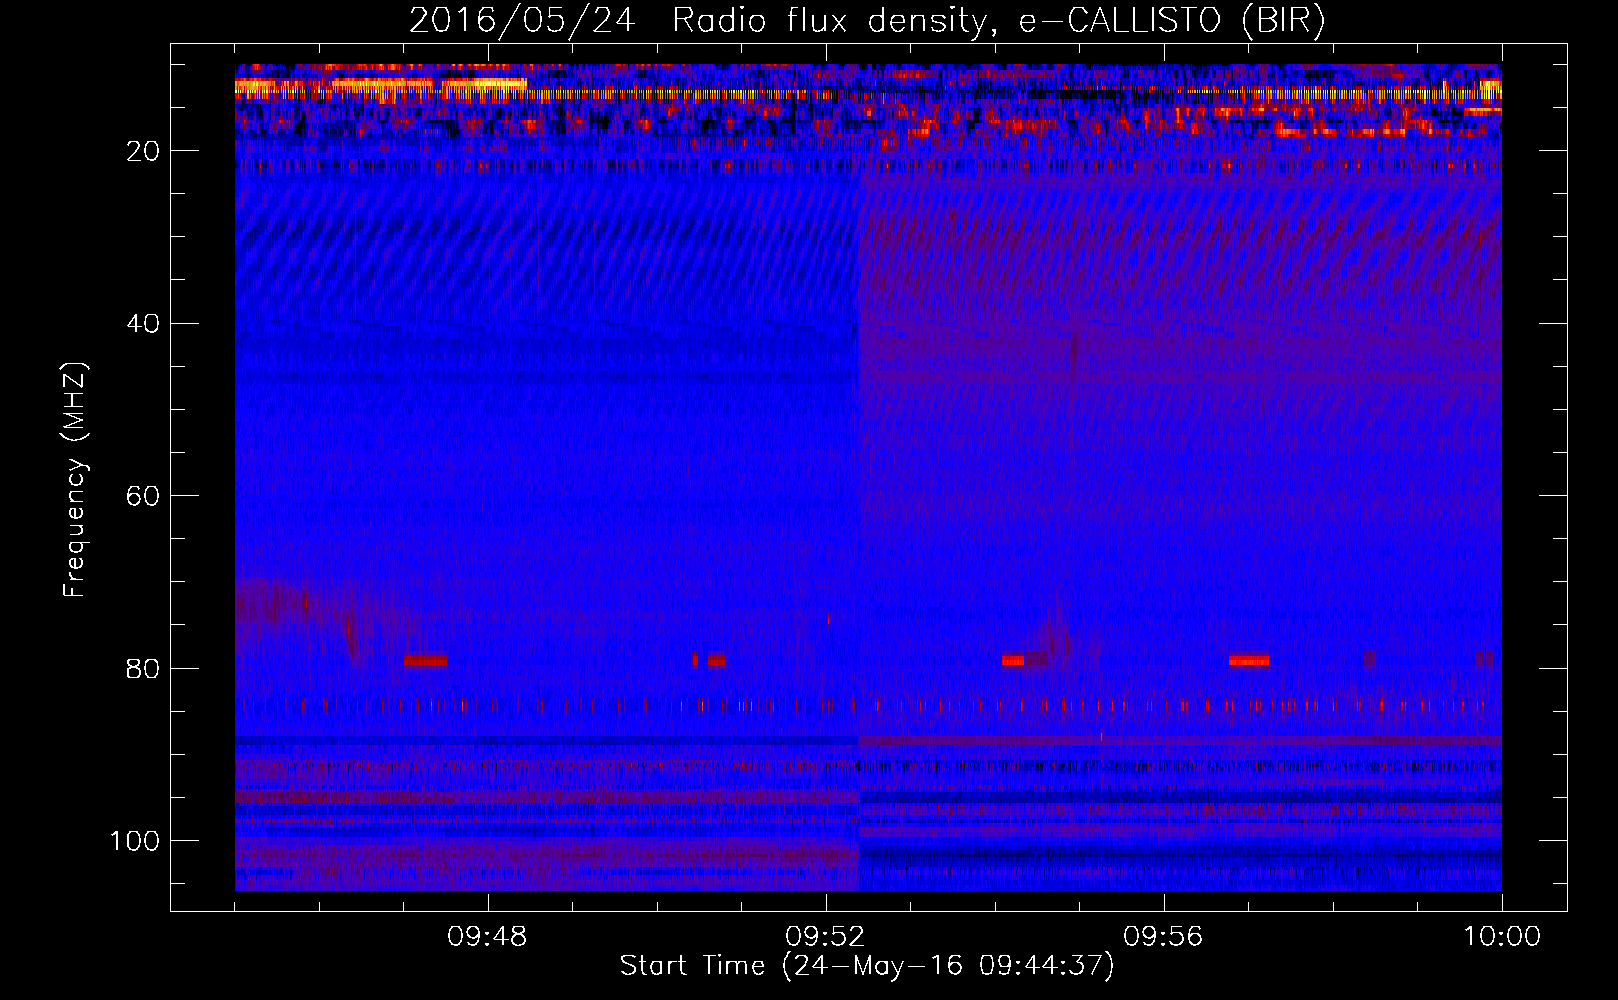Click the red burst near 80 MHz before 09:48
The image size is (1618, 1000).
425,661
